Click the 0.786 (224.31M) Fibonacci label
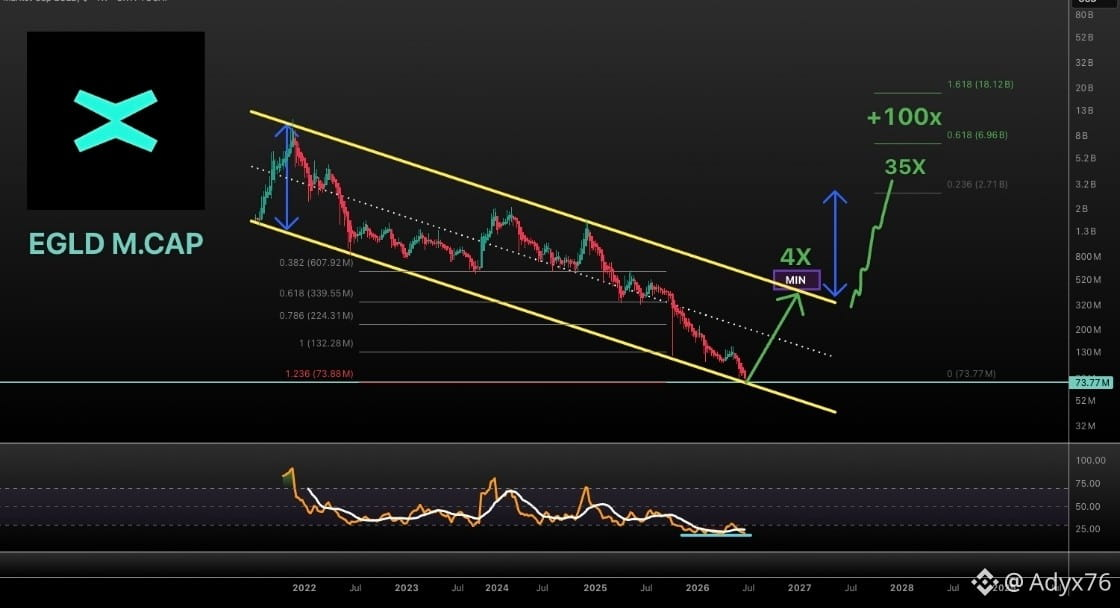The image size is (1120, 608). click(316, 315)
